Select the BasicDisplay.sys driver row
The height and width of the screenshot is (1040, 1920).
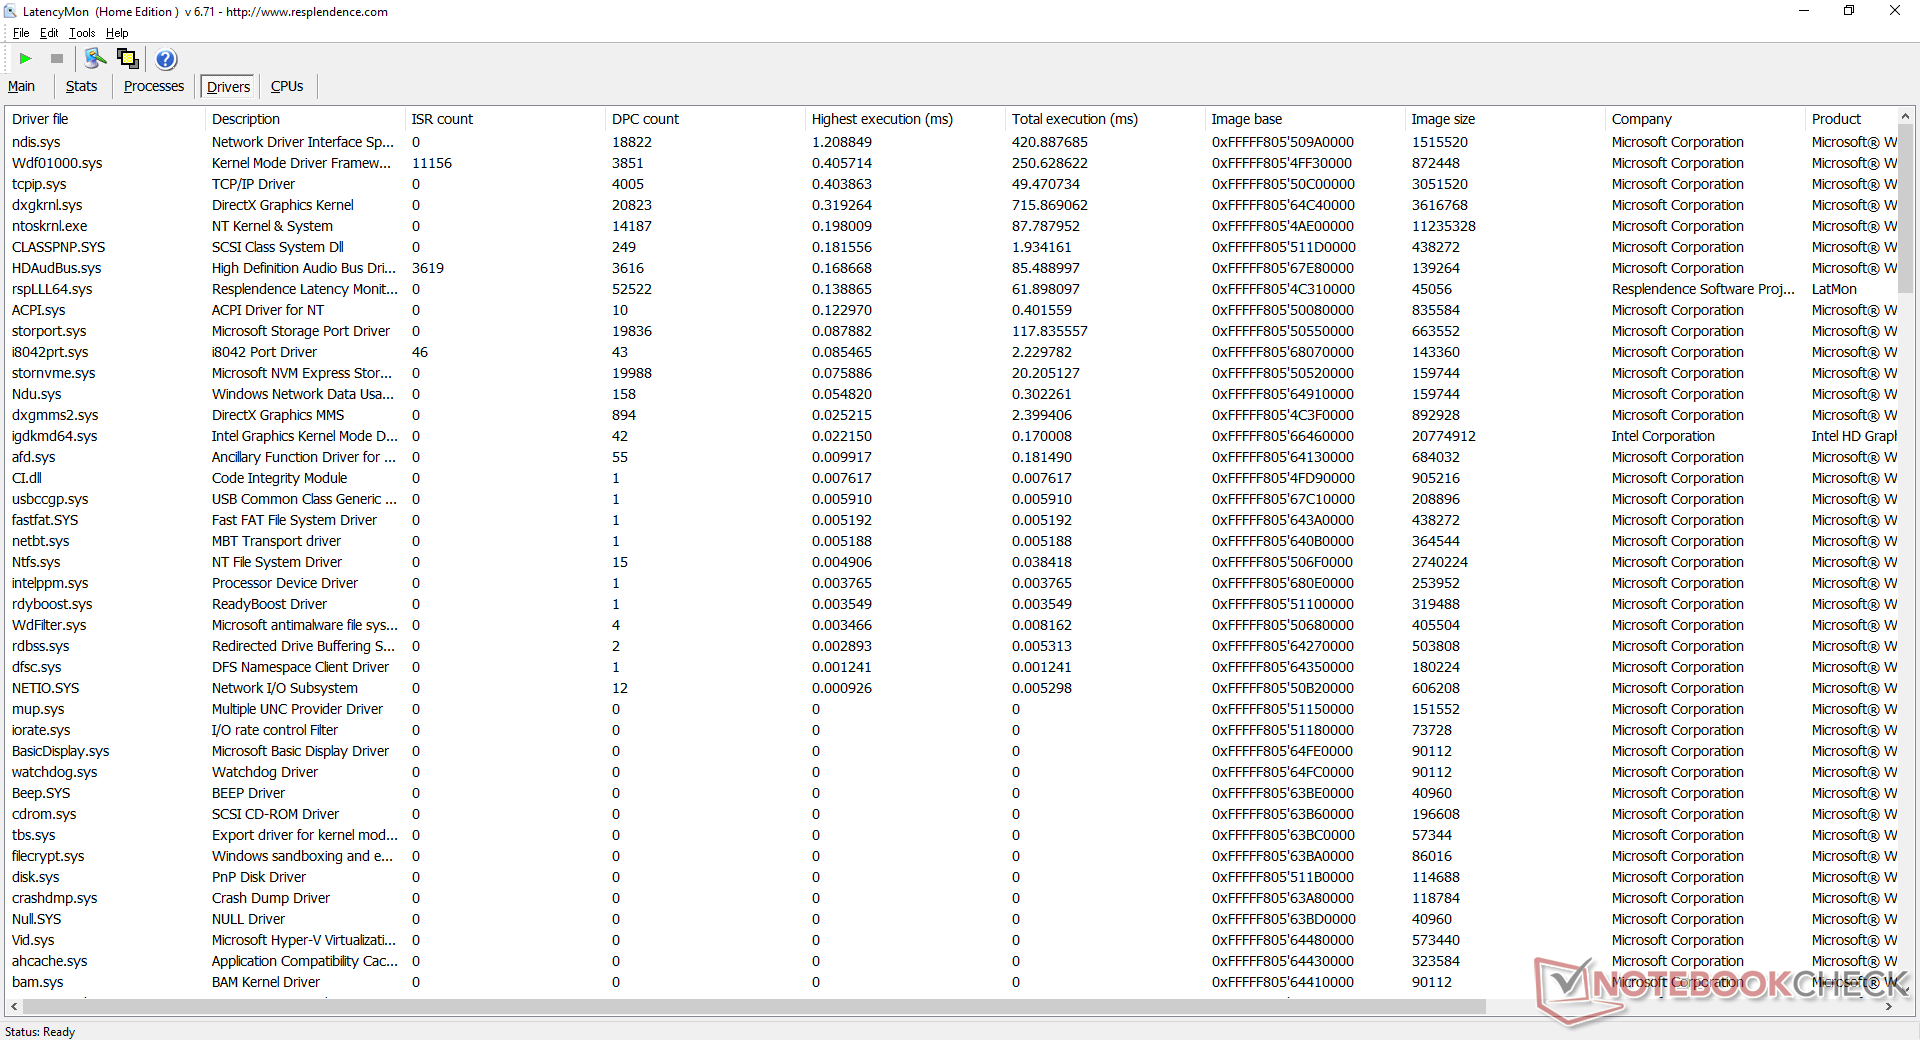pyautogui.click(x=951, y=751)
